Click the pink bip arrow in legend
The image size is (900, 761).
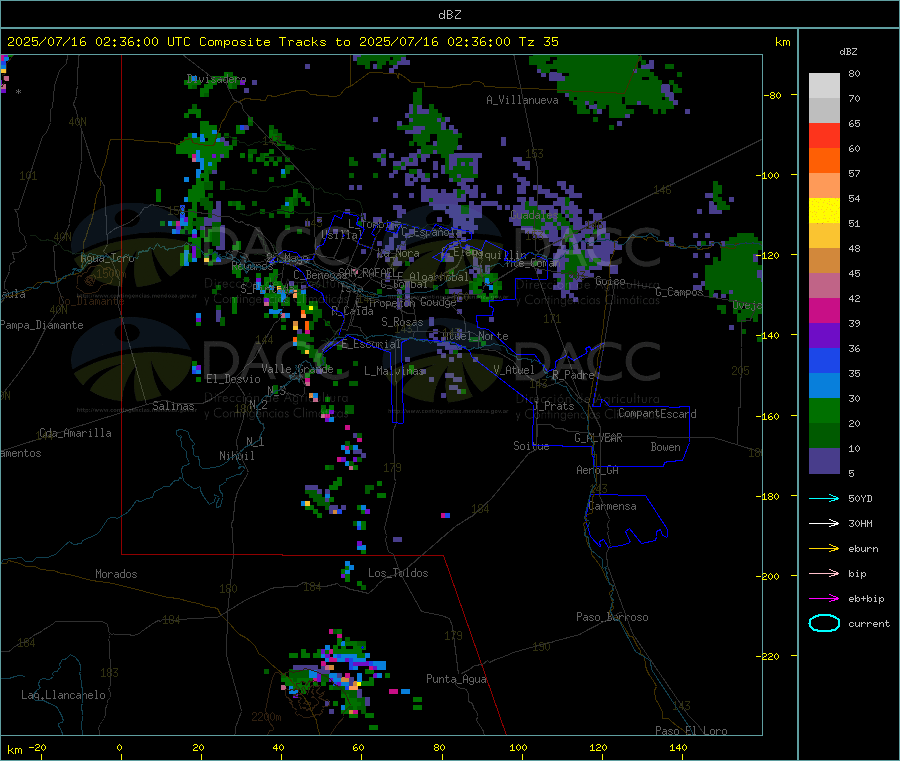pyautogui.click(x=824, y=573)
